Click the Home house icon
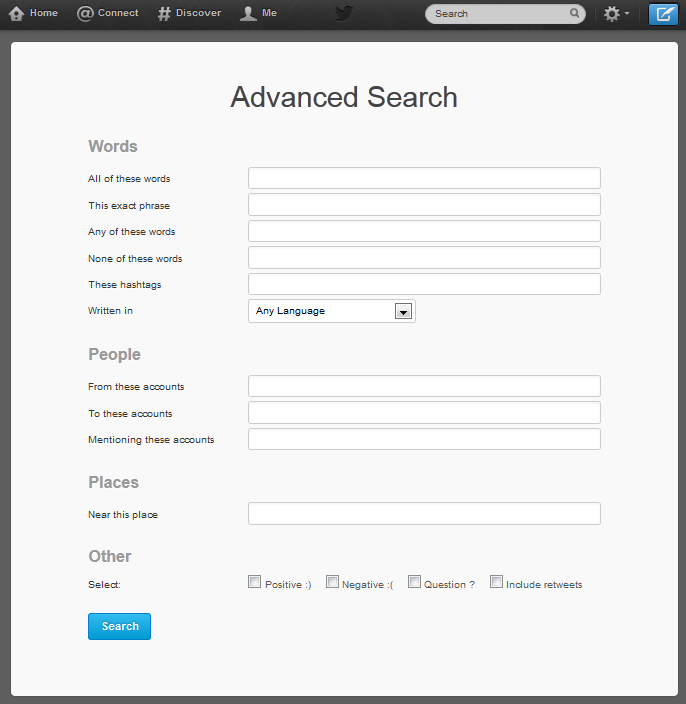686x704 pixels. [x=16, y=13]
